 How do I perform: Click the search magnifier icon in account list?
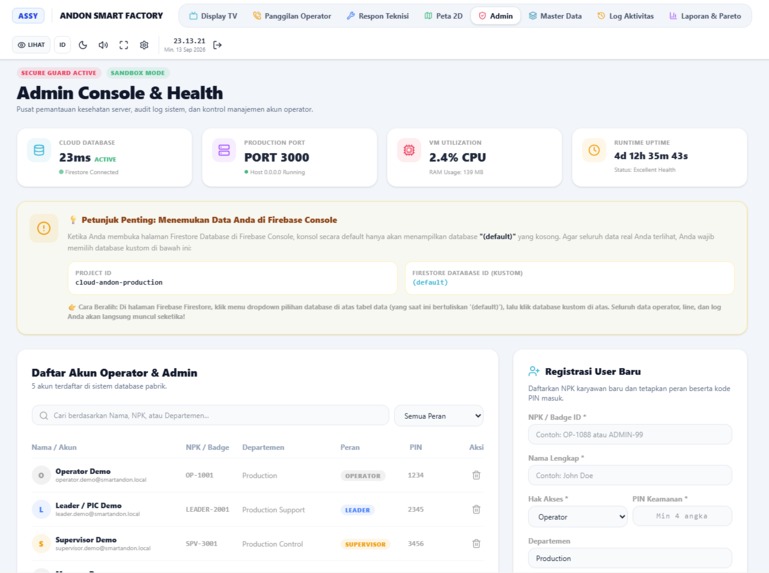[x=44, y=416]
